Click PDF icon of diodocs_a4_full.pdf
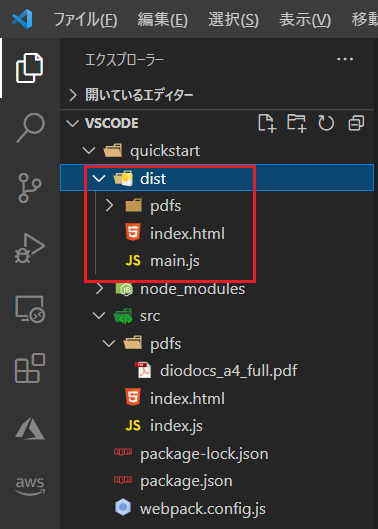This screenshot has width=378, height=529. point(143,370)
